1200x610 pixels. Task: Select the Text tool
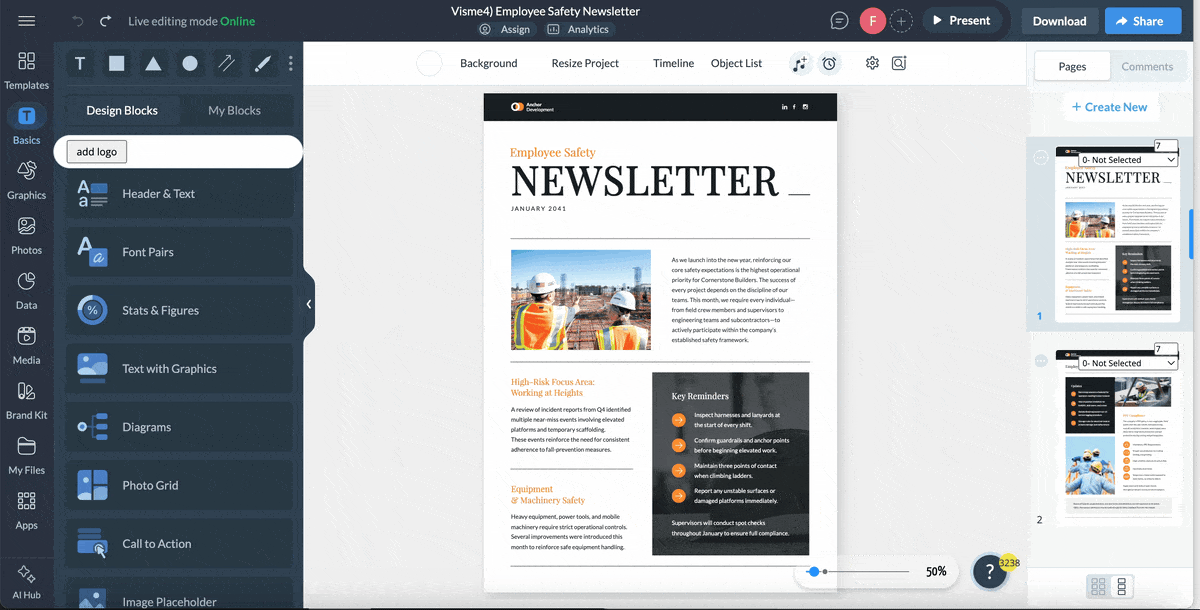(x=79, y=63)
